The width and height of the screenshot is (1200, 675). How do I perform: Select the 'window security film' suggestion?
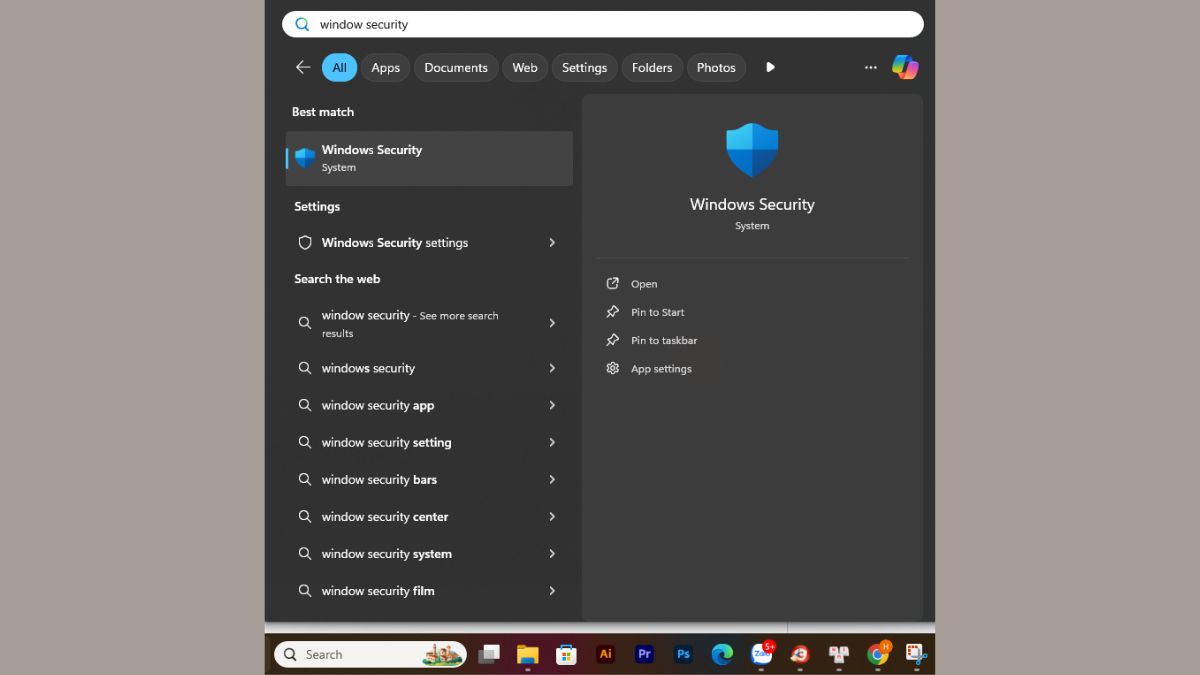429,590
